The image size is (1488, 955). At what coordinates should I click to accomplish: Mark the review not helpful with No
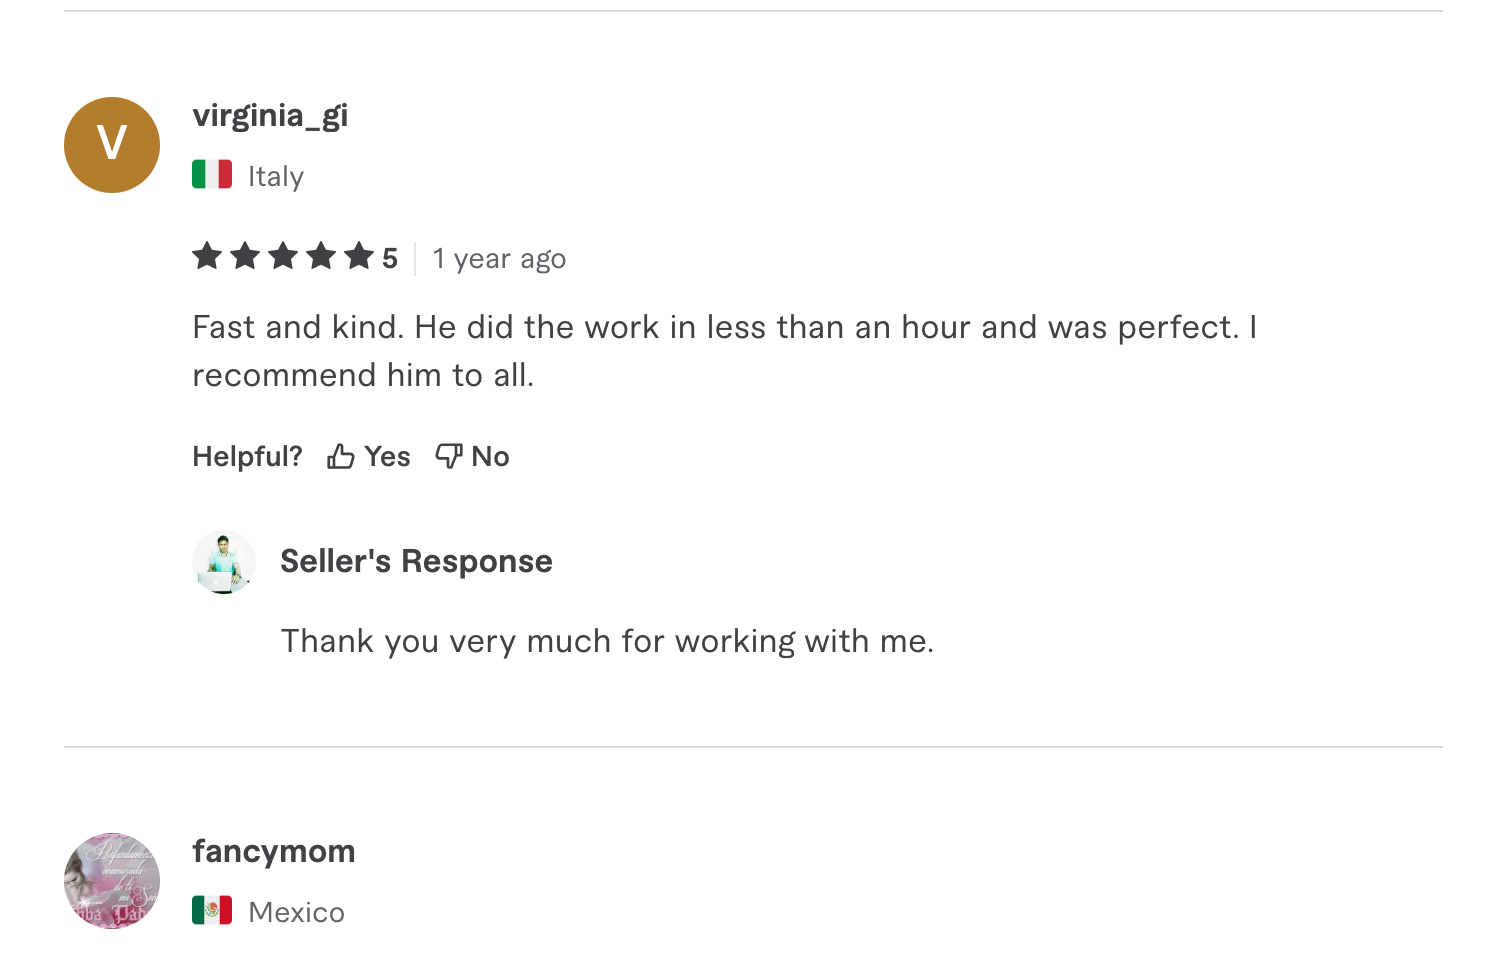pos(490,457)
